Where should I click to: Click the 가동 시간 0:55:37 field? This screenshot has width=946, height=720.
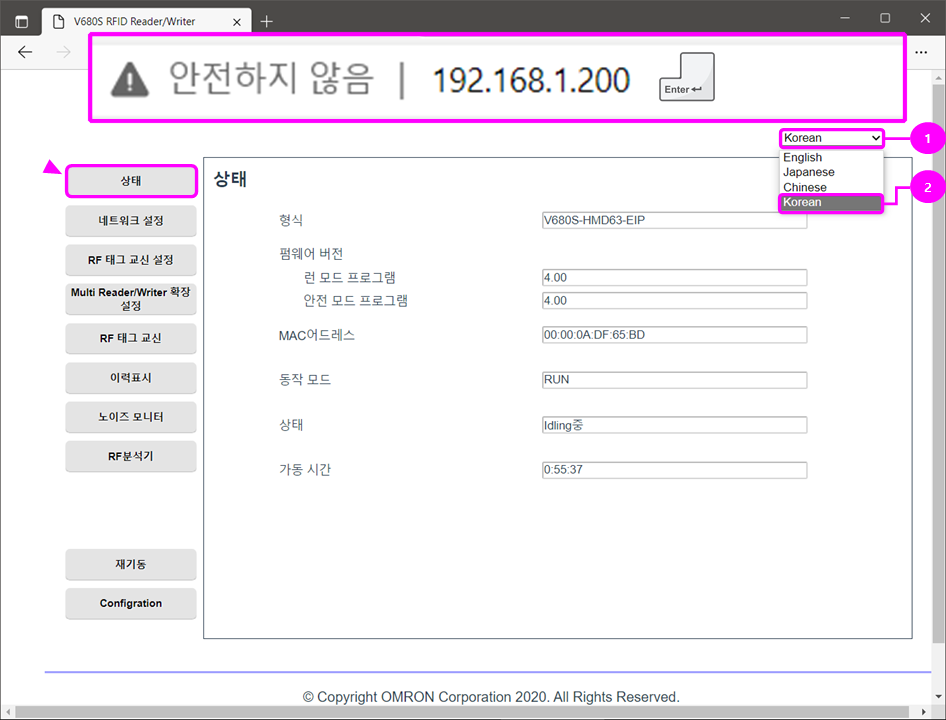click(x=674, y=470)
